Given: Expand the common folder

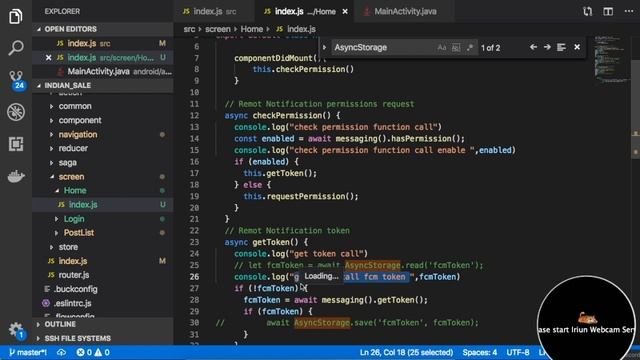Looking at the screenshot, I should [51, 106].
